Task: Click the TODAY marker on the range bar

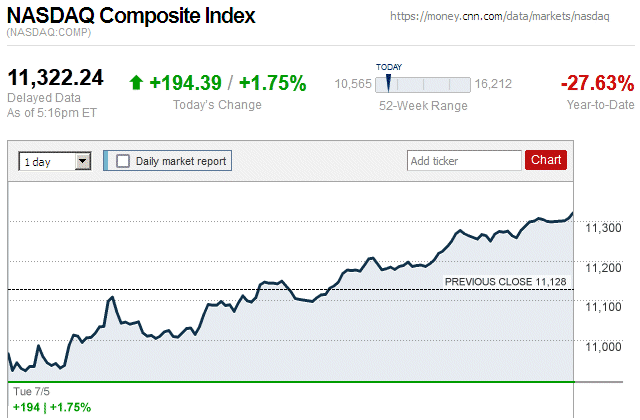Action: pyautogui.click(x=388, y=81)
